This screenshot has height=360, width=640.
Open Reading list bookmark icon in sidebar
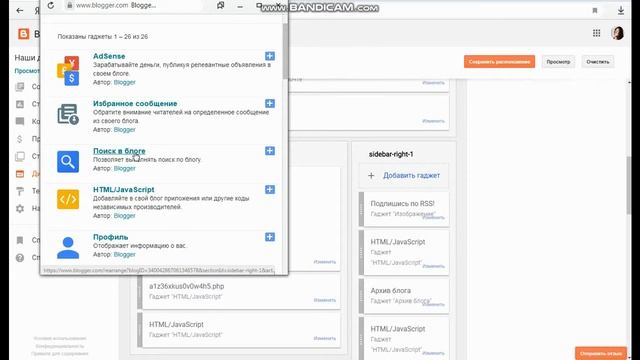click(20, 240)
